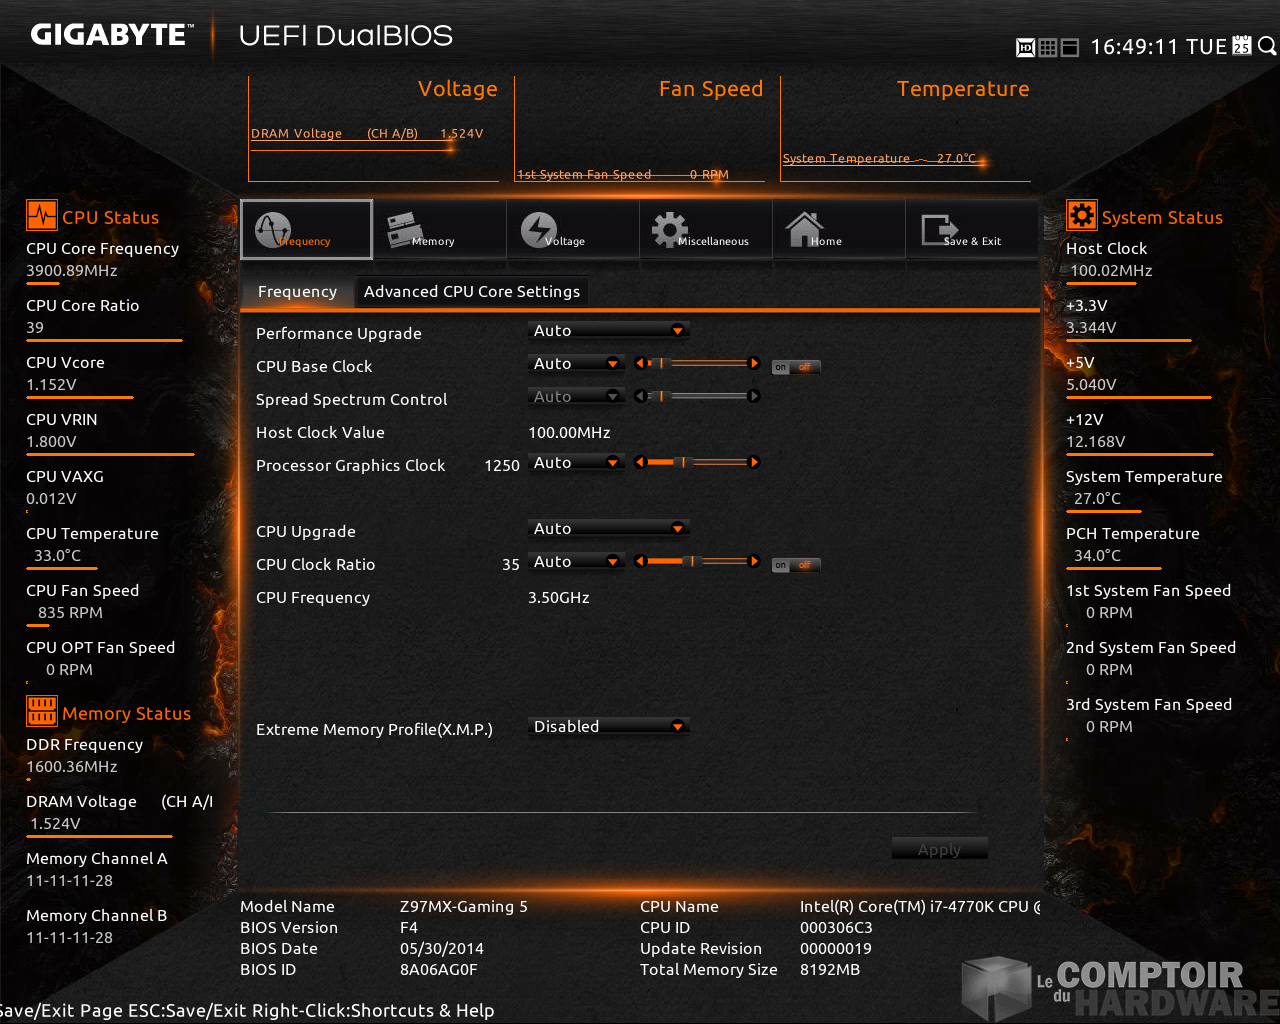
Task: Switch to HD resolution mode icon
Action: 1025,47
